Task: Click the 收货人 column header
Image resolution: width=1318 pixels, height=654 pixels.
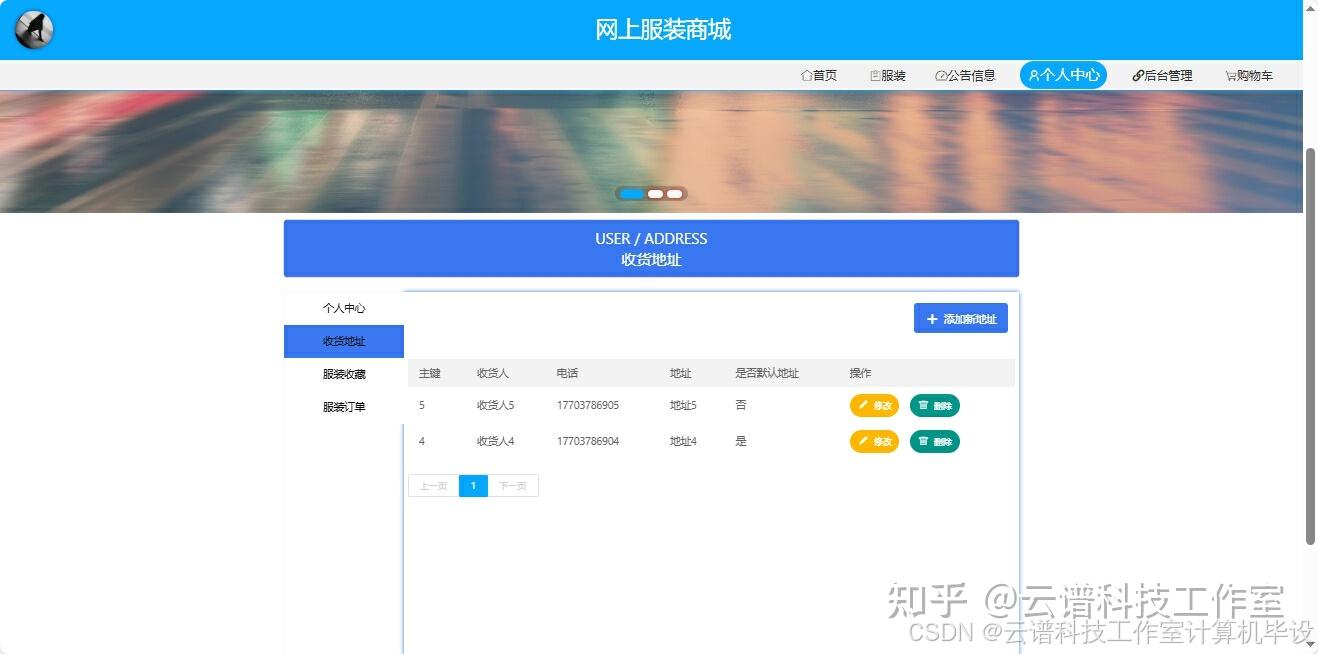Action: 493,373
